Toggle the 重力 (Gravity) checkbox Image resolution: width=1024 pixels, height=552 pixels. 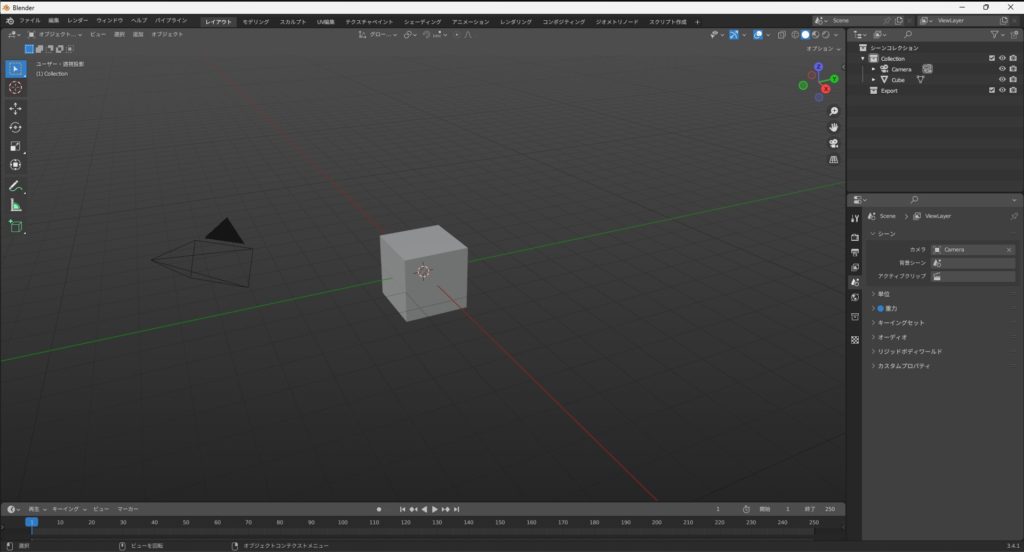[881, 308]
